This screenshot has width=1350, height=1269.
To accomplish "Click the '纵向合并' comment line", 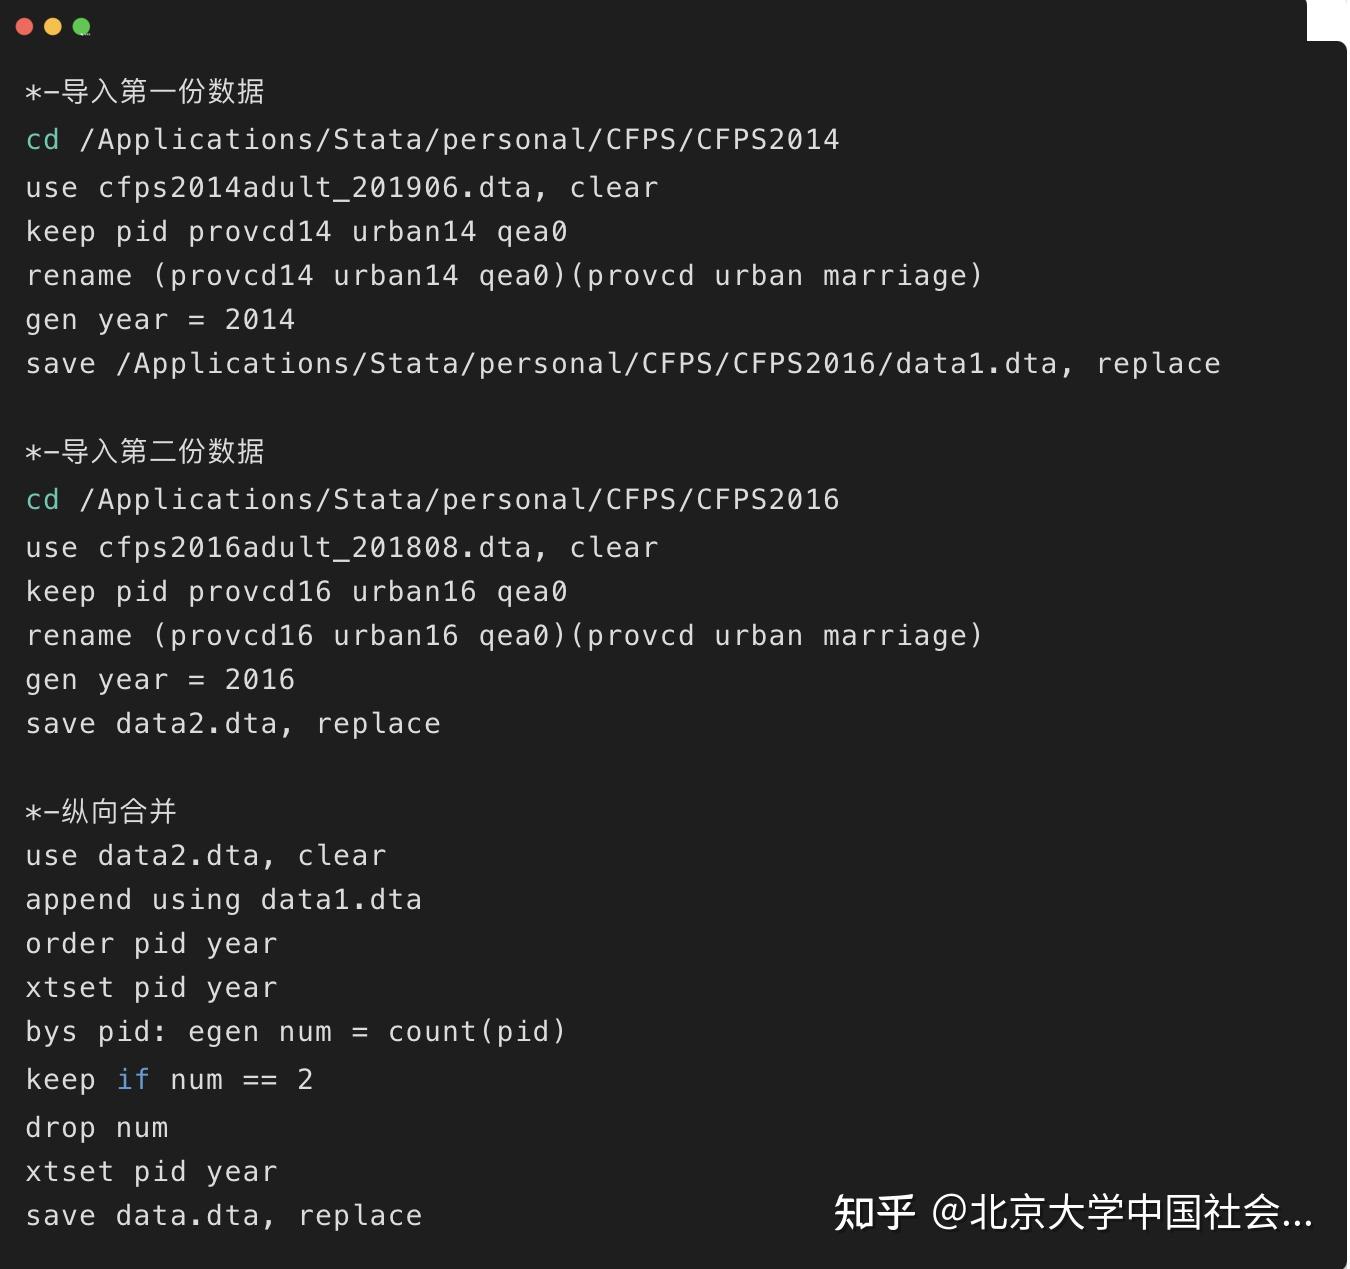I will [x=101, y=811].
